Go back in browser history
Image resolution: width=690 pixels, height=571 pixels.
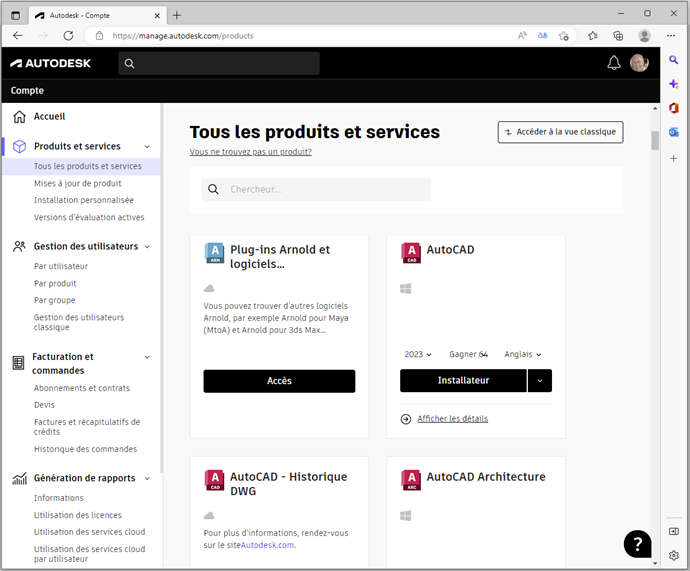coord(18,36)
